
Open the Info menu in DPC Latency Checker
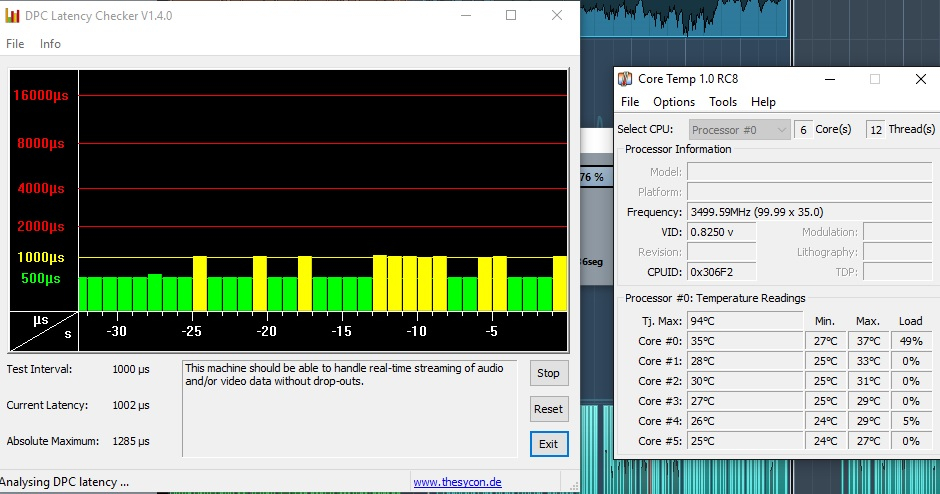tap(50, 44)
